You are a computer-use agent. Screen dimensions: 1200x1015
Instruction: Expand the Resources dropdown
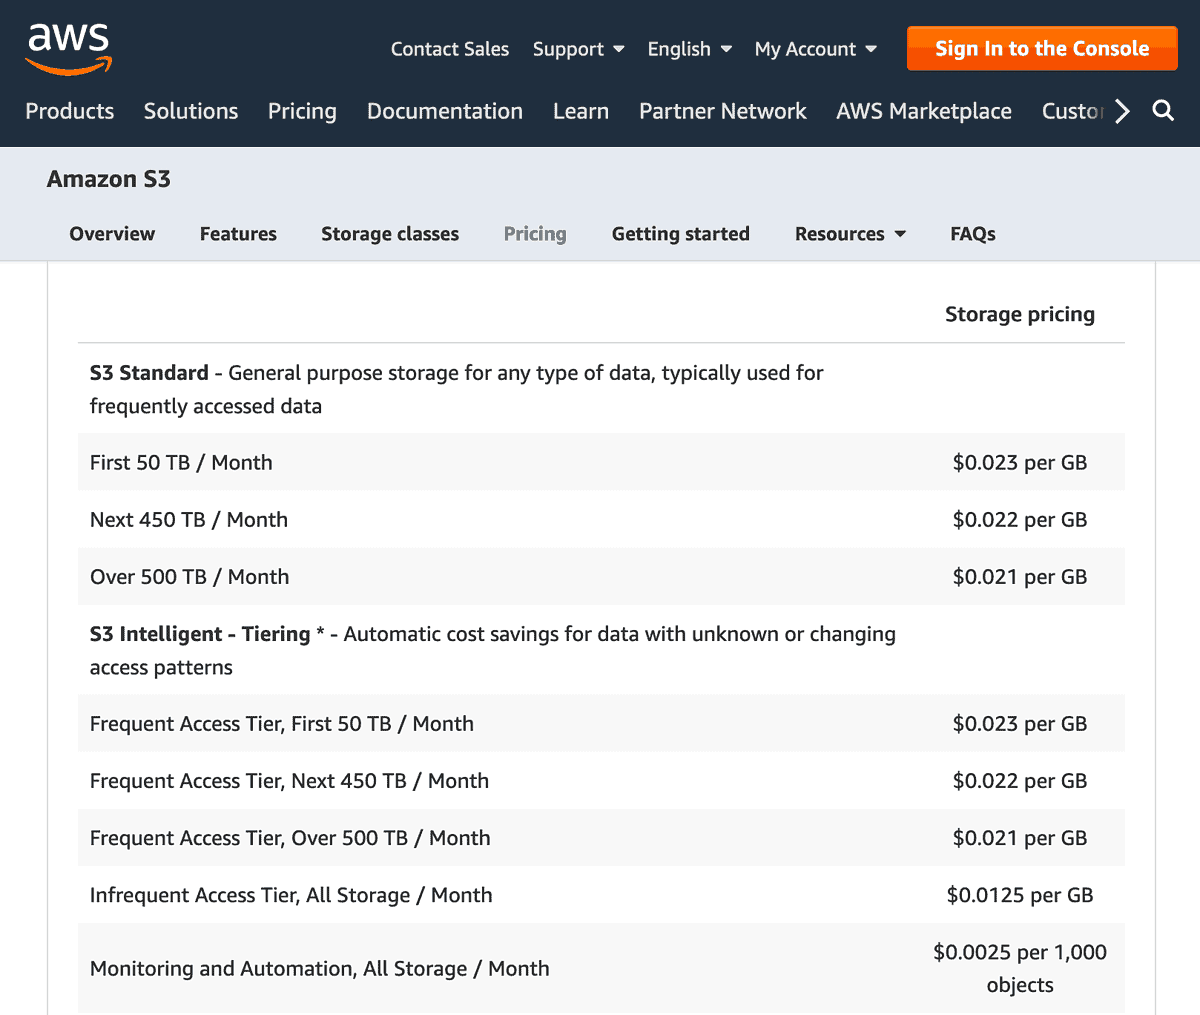tap(850, 234)
